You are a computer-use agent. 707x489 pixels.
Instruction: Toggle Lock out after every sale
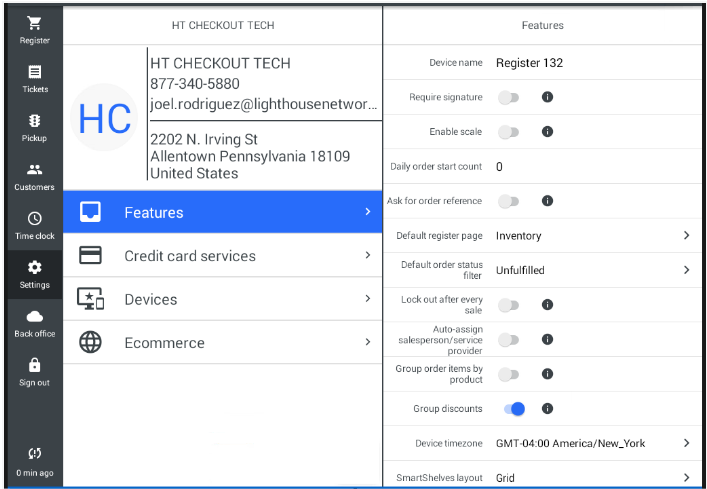[509, 305]
